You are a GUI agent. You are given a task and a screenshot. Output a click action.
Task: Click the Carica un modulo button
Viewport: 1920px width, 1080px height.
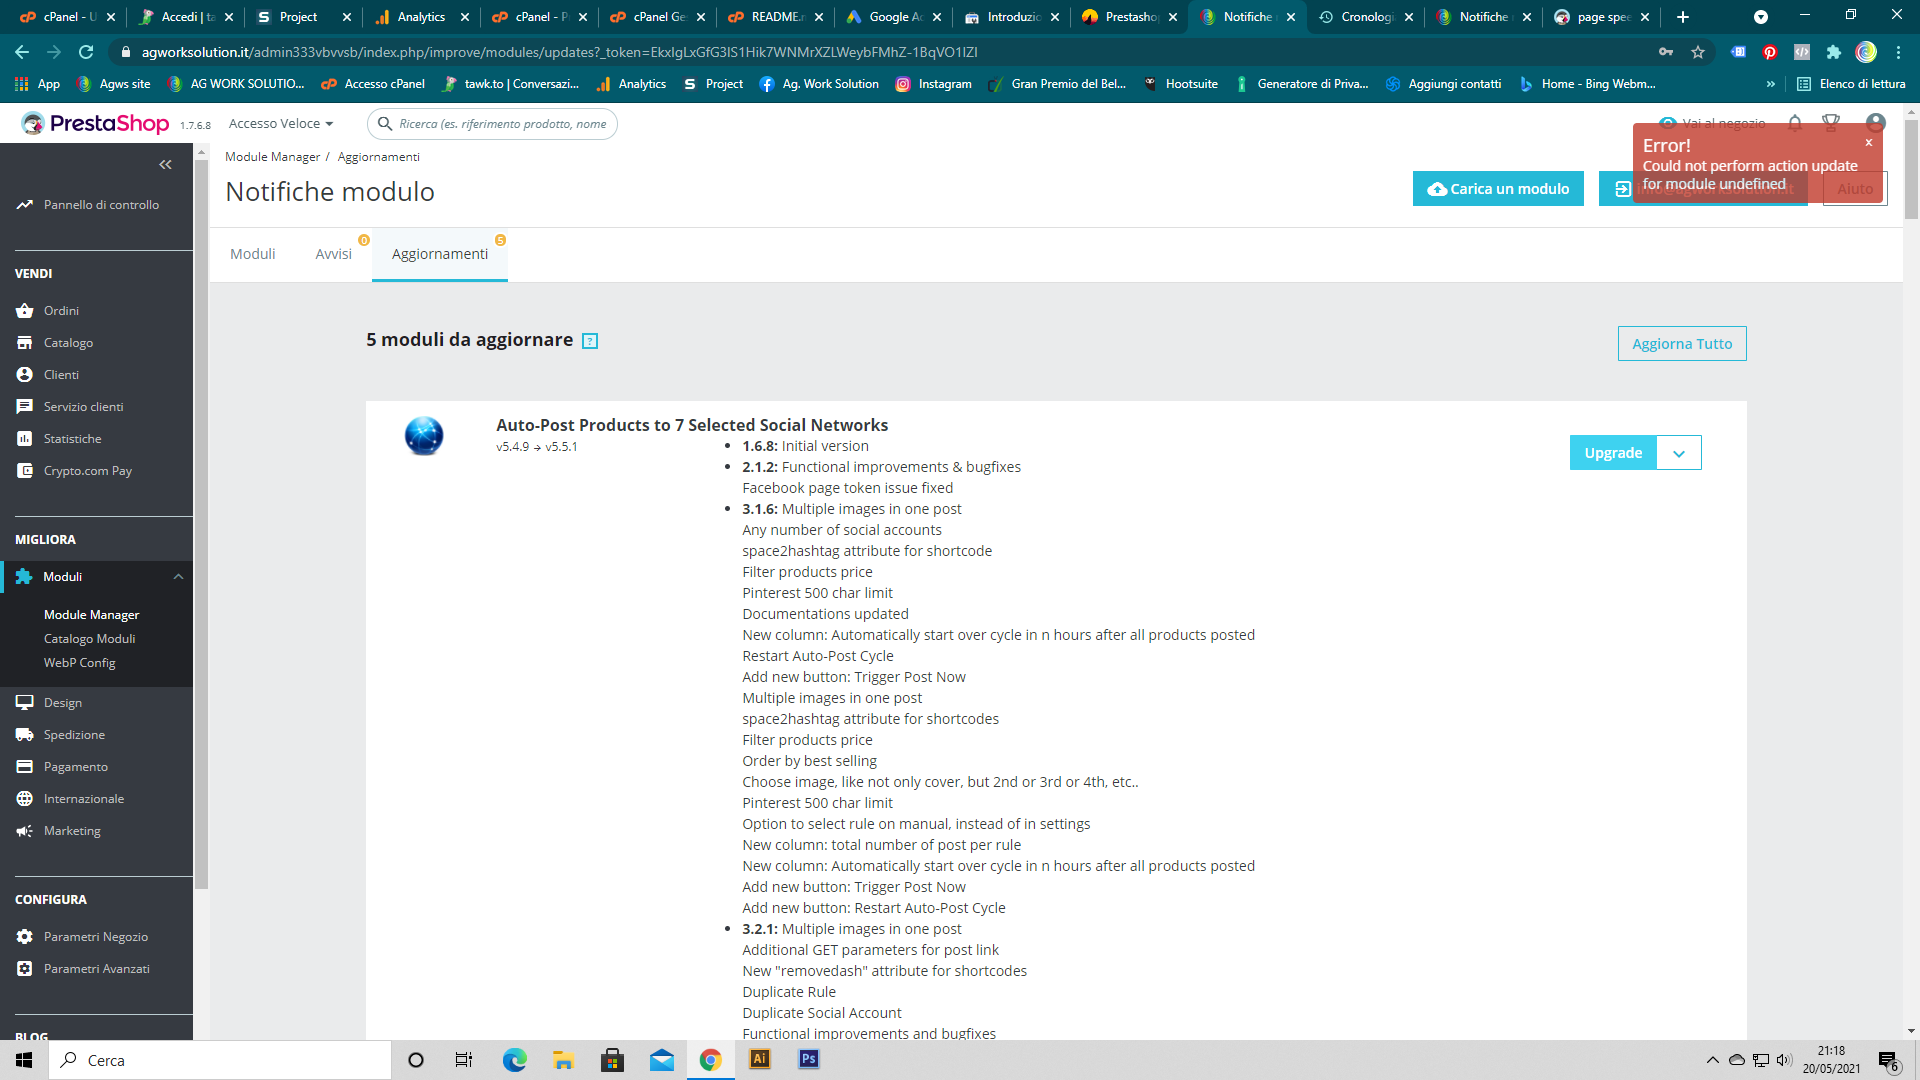[x=1497, y=189]
